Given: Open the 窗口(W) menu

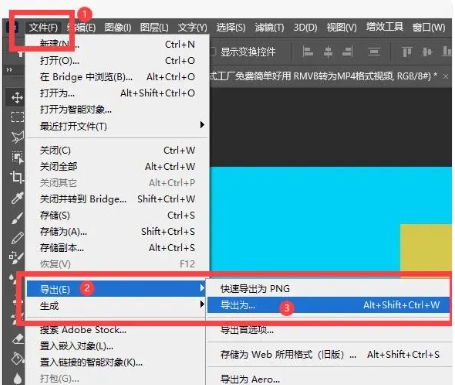Looking at the screenshot, I should tap(429, 27).
